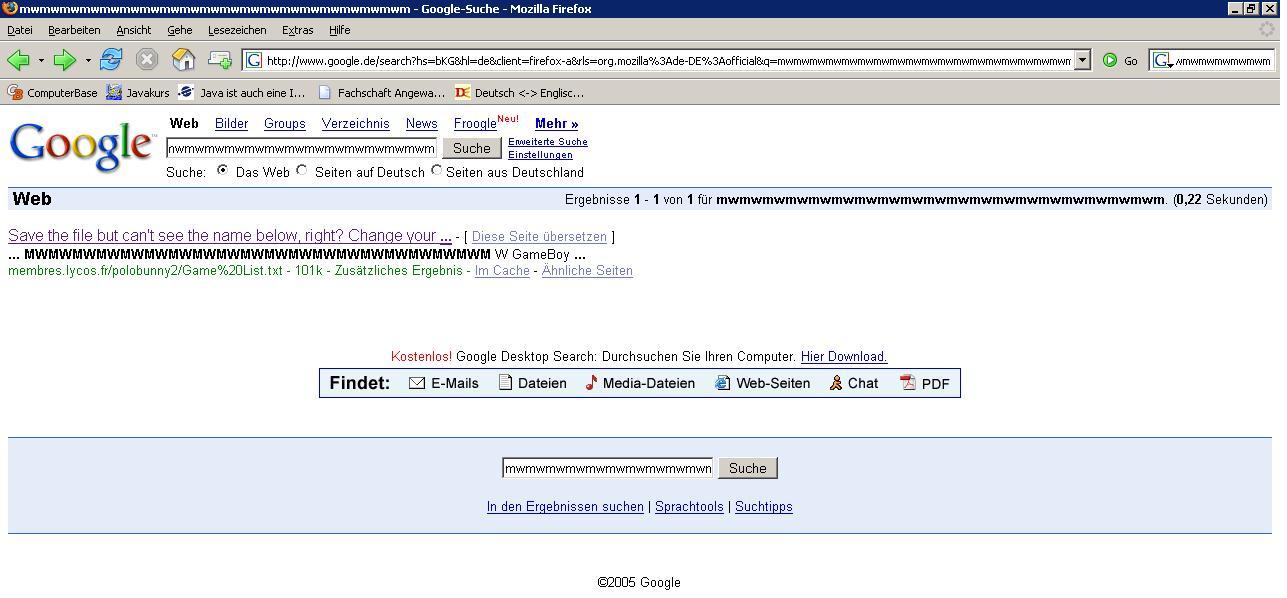Viewport: 1287px width, 598px height.
Task: Switch to Groups search
Action: pos(285,124)
